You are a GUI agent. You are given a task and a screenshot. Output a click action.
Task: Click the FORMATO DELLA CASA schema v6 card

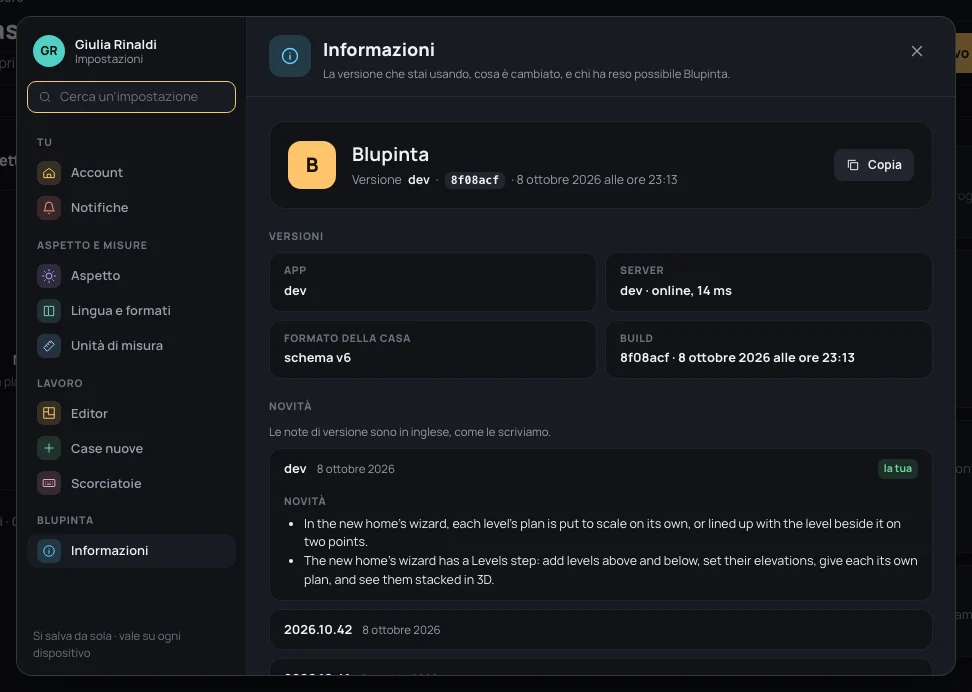coord(433,349)
